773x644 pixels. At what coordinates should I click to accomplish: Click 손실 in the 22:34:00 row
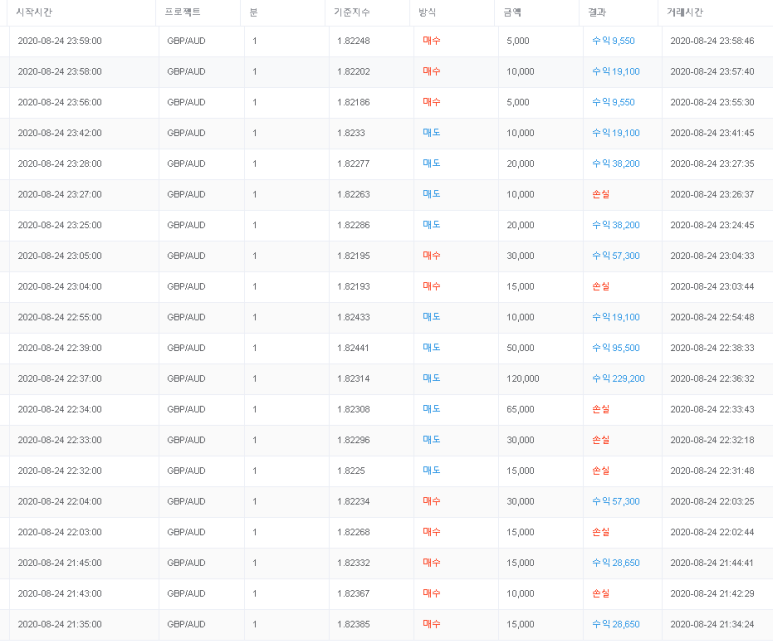point(601,409)
